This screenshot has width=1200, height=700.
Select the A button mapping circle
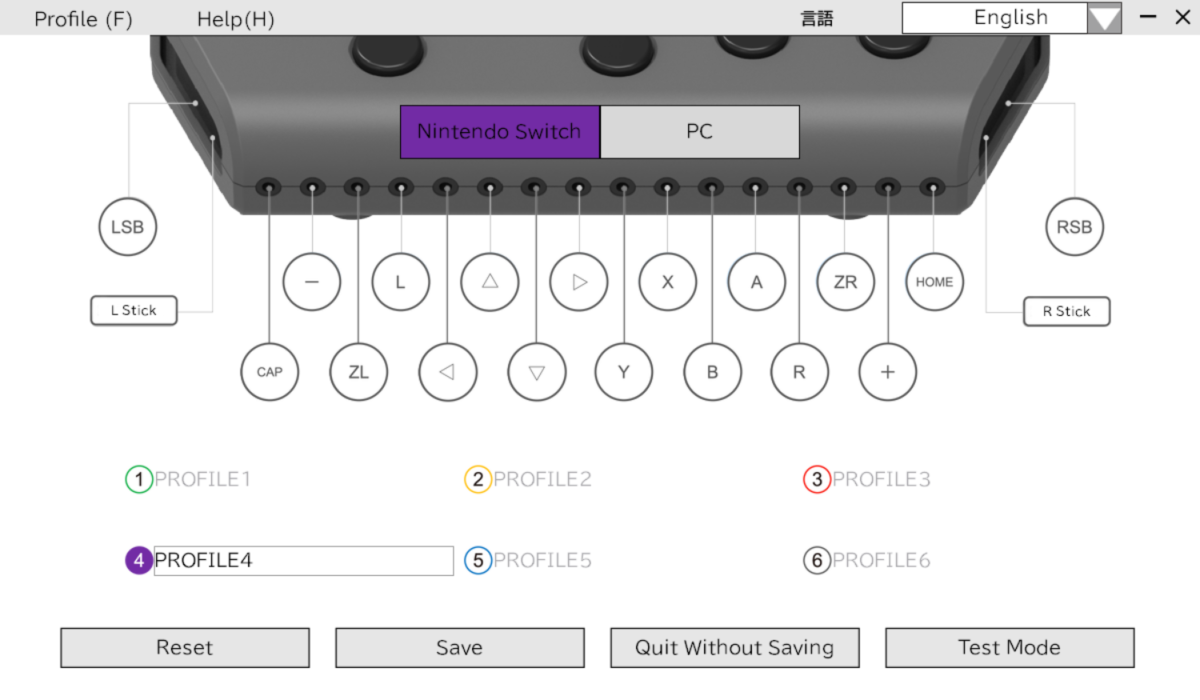[x=756, y=282]
